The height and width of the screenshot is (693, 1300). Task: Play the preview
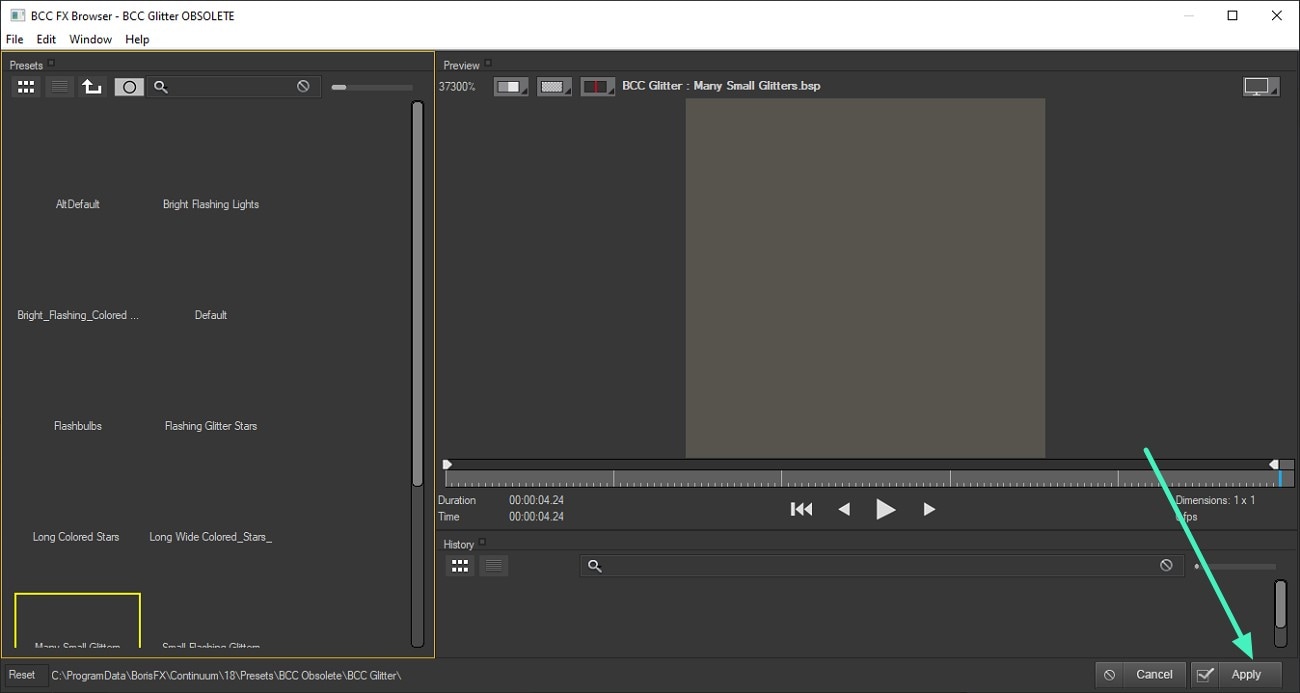click(x=885, y=509)
